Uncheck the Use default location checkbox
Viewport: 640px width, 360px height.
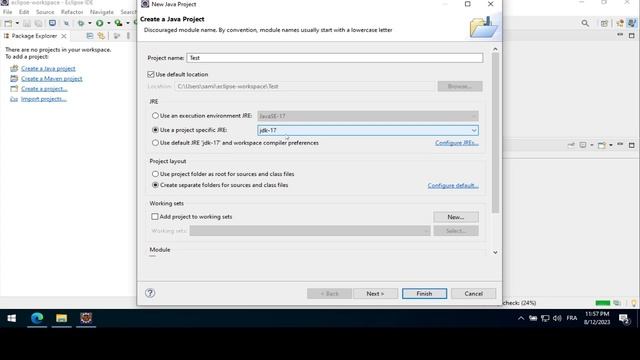click(151, 74)
